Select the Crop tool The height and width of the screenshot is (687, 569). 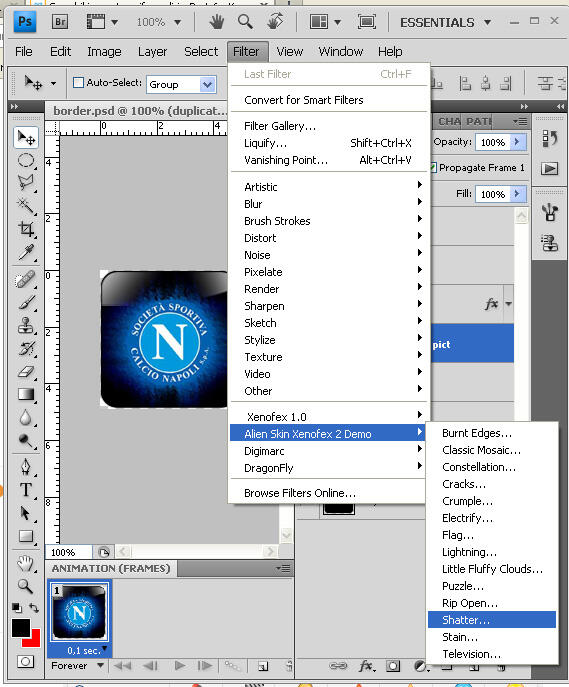coord(26,229)
